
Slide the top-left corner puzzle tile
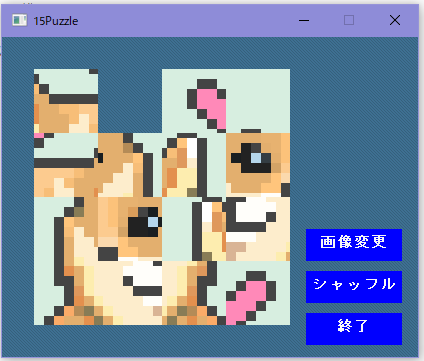coord(66,101)
